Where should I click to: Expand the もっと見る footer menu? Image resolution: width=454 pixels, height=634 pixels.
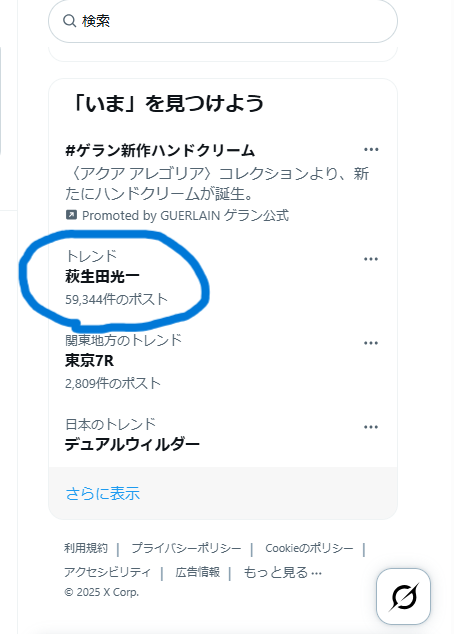(x=282, y=573)
